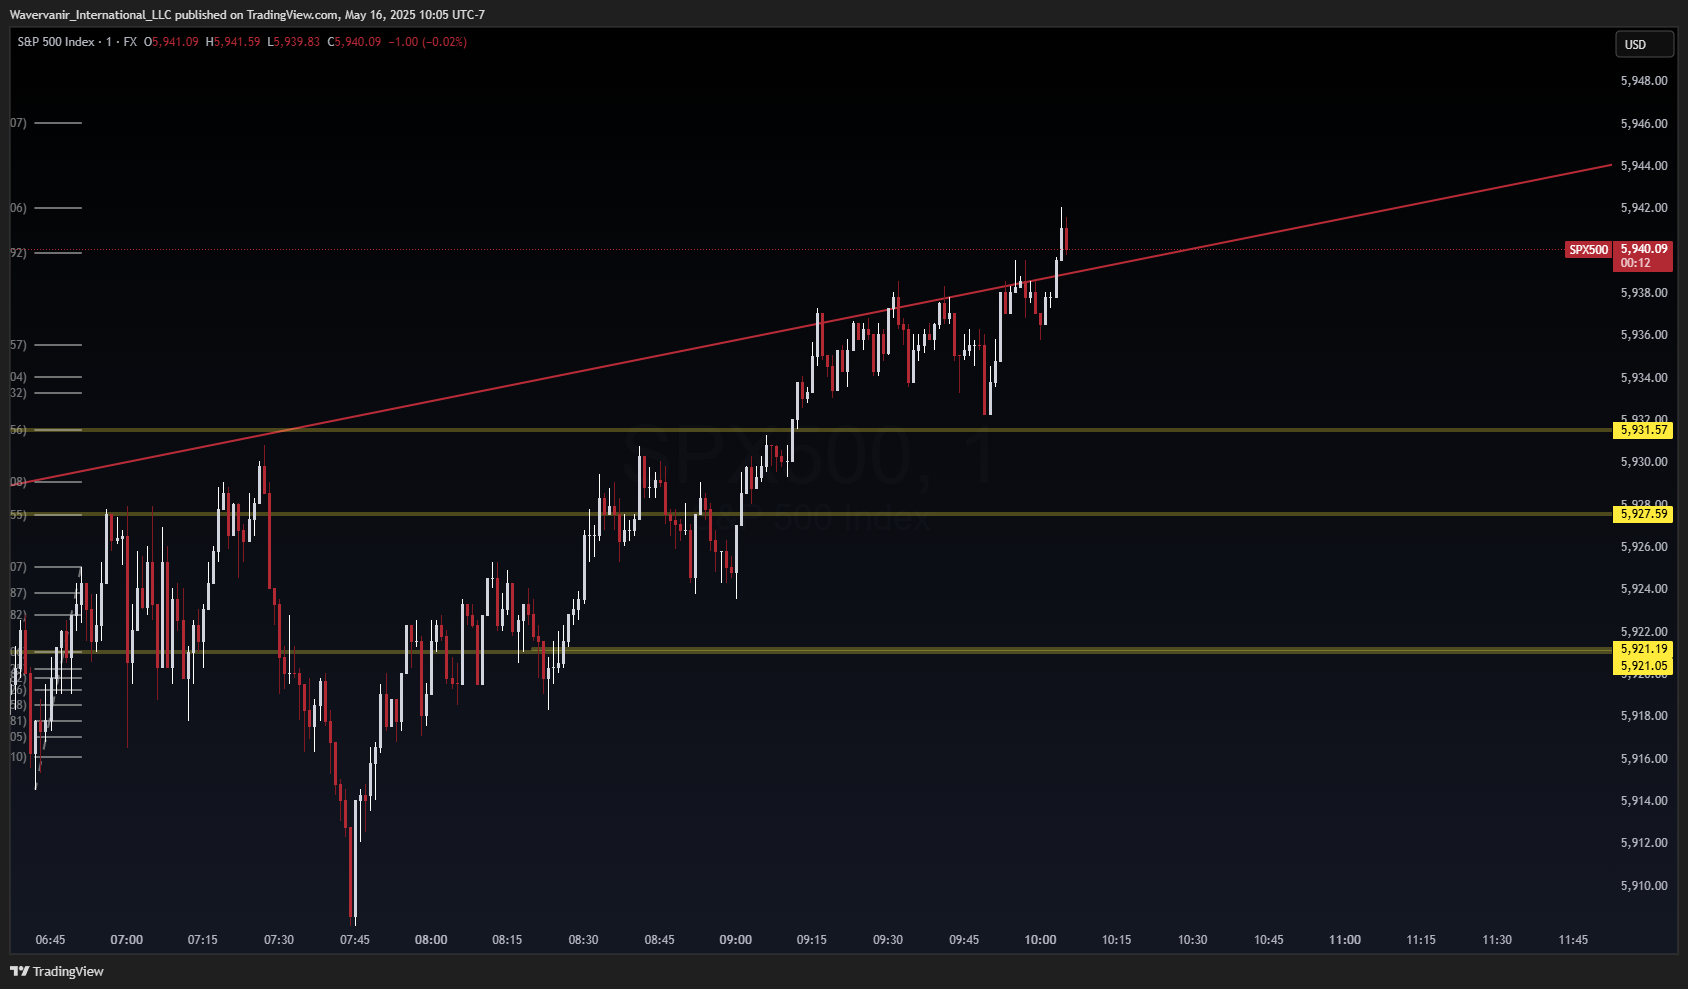Click the high value H5,941.59
The width and height of the screenshot is (1688, 989).
233,42
